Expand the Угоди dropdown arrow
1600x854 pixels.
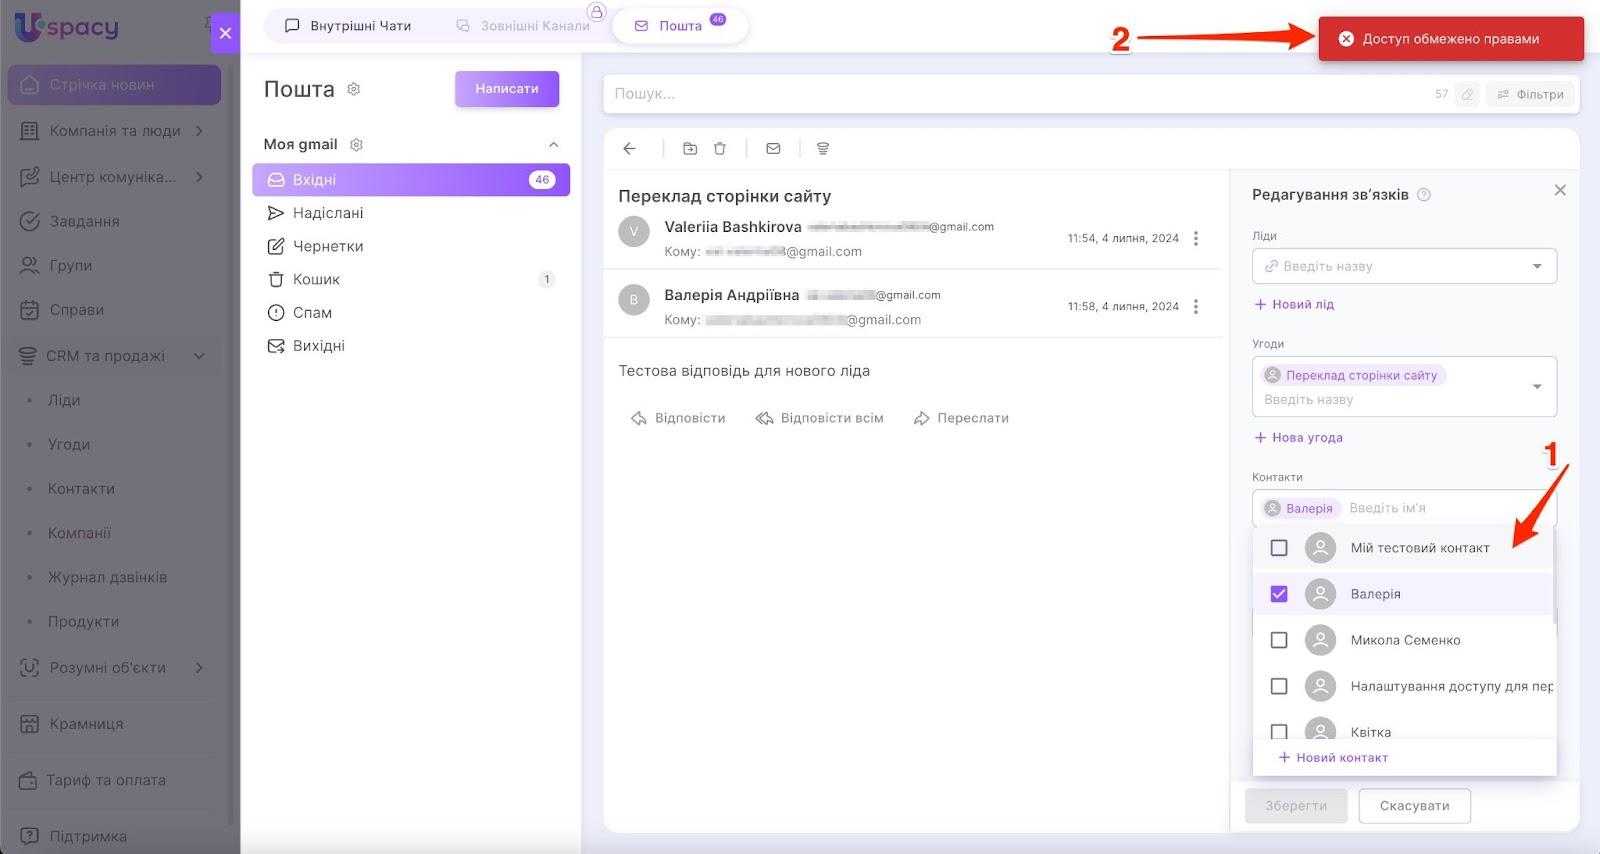click(1537, 387)
